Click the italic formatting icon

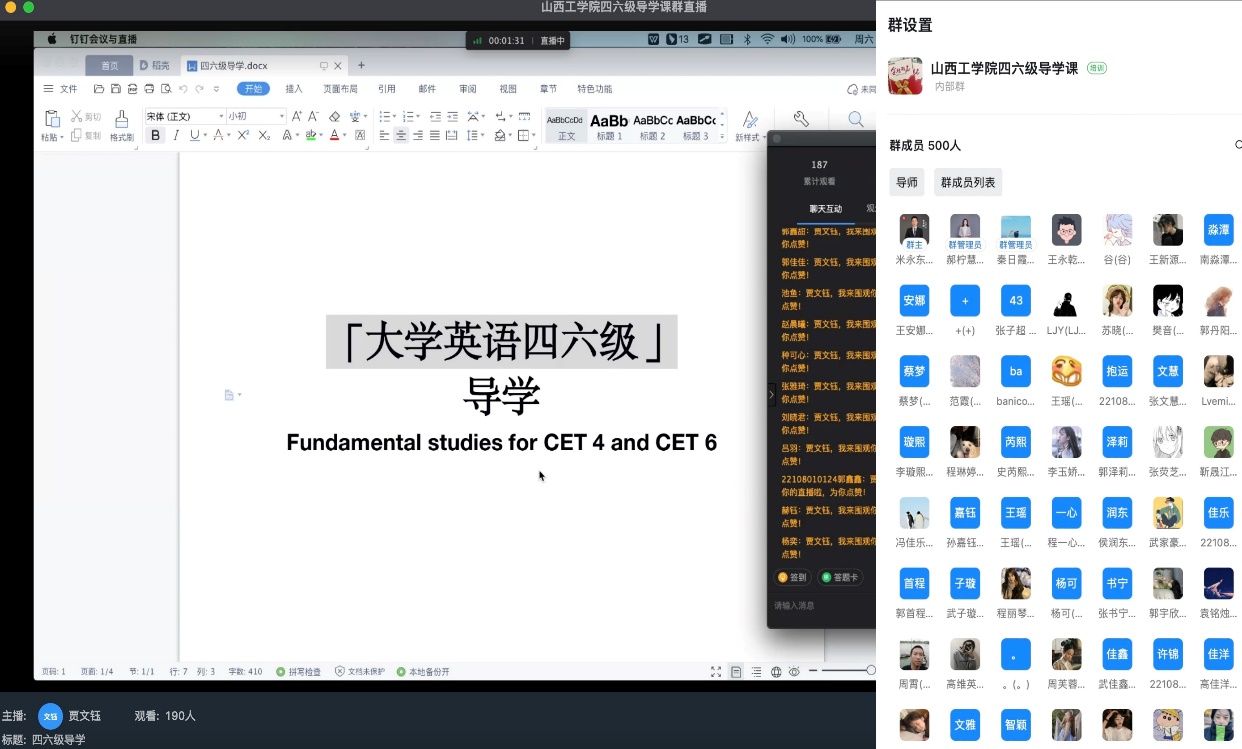(x=176, y=135)
